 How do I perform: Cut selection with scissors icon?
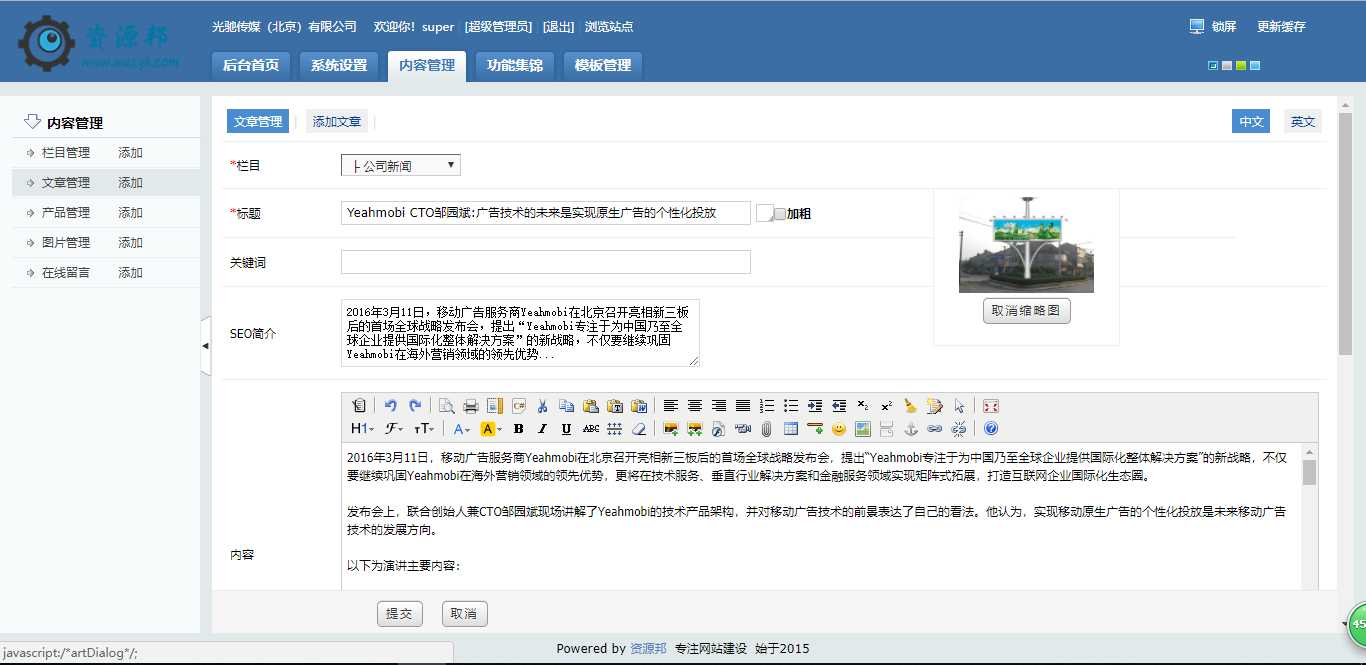(x=542, y=406)
